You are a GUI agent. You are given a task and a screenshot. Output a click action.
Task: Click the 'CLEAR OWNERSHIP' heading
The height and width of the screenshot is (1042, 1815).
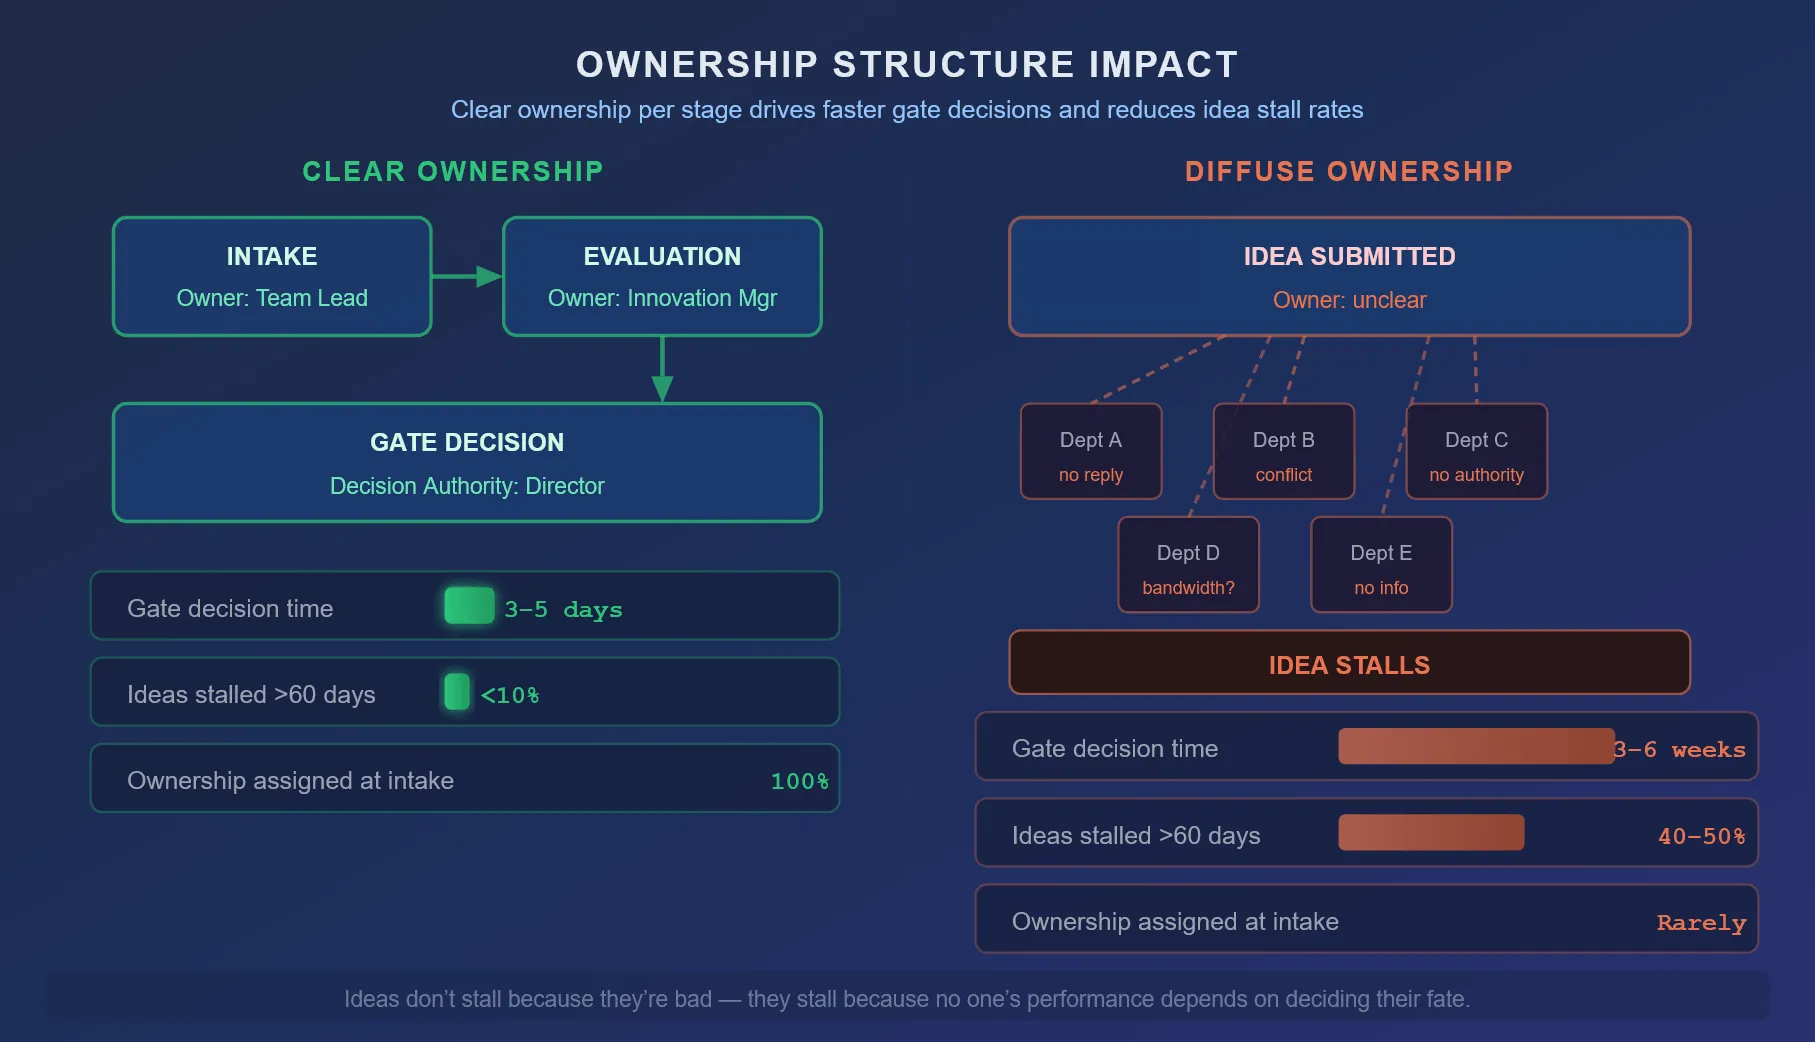tap(453, 172)
